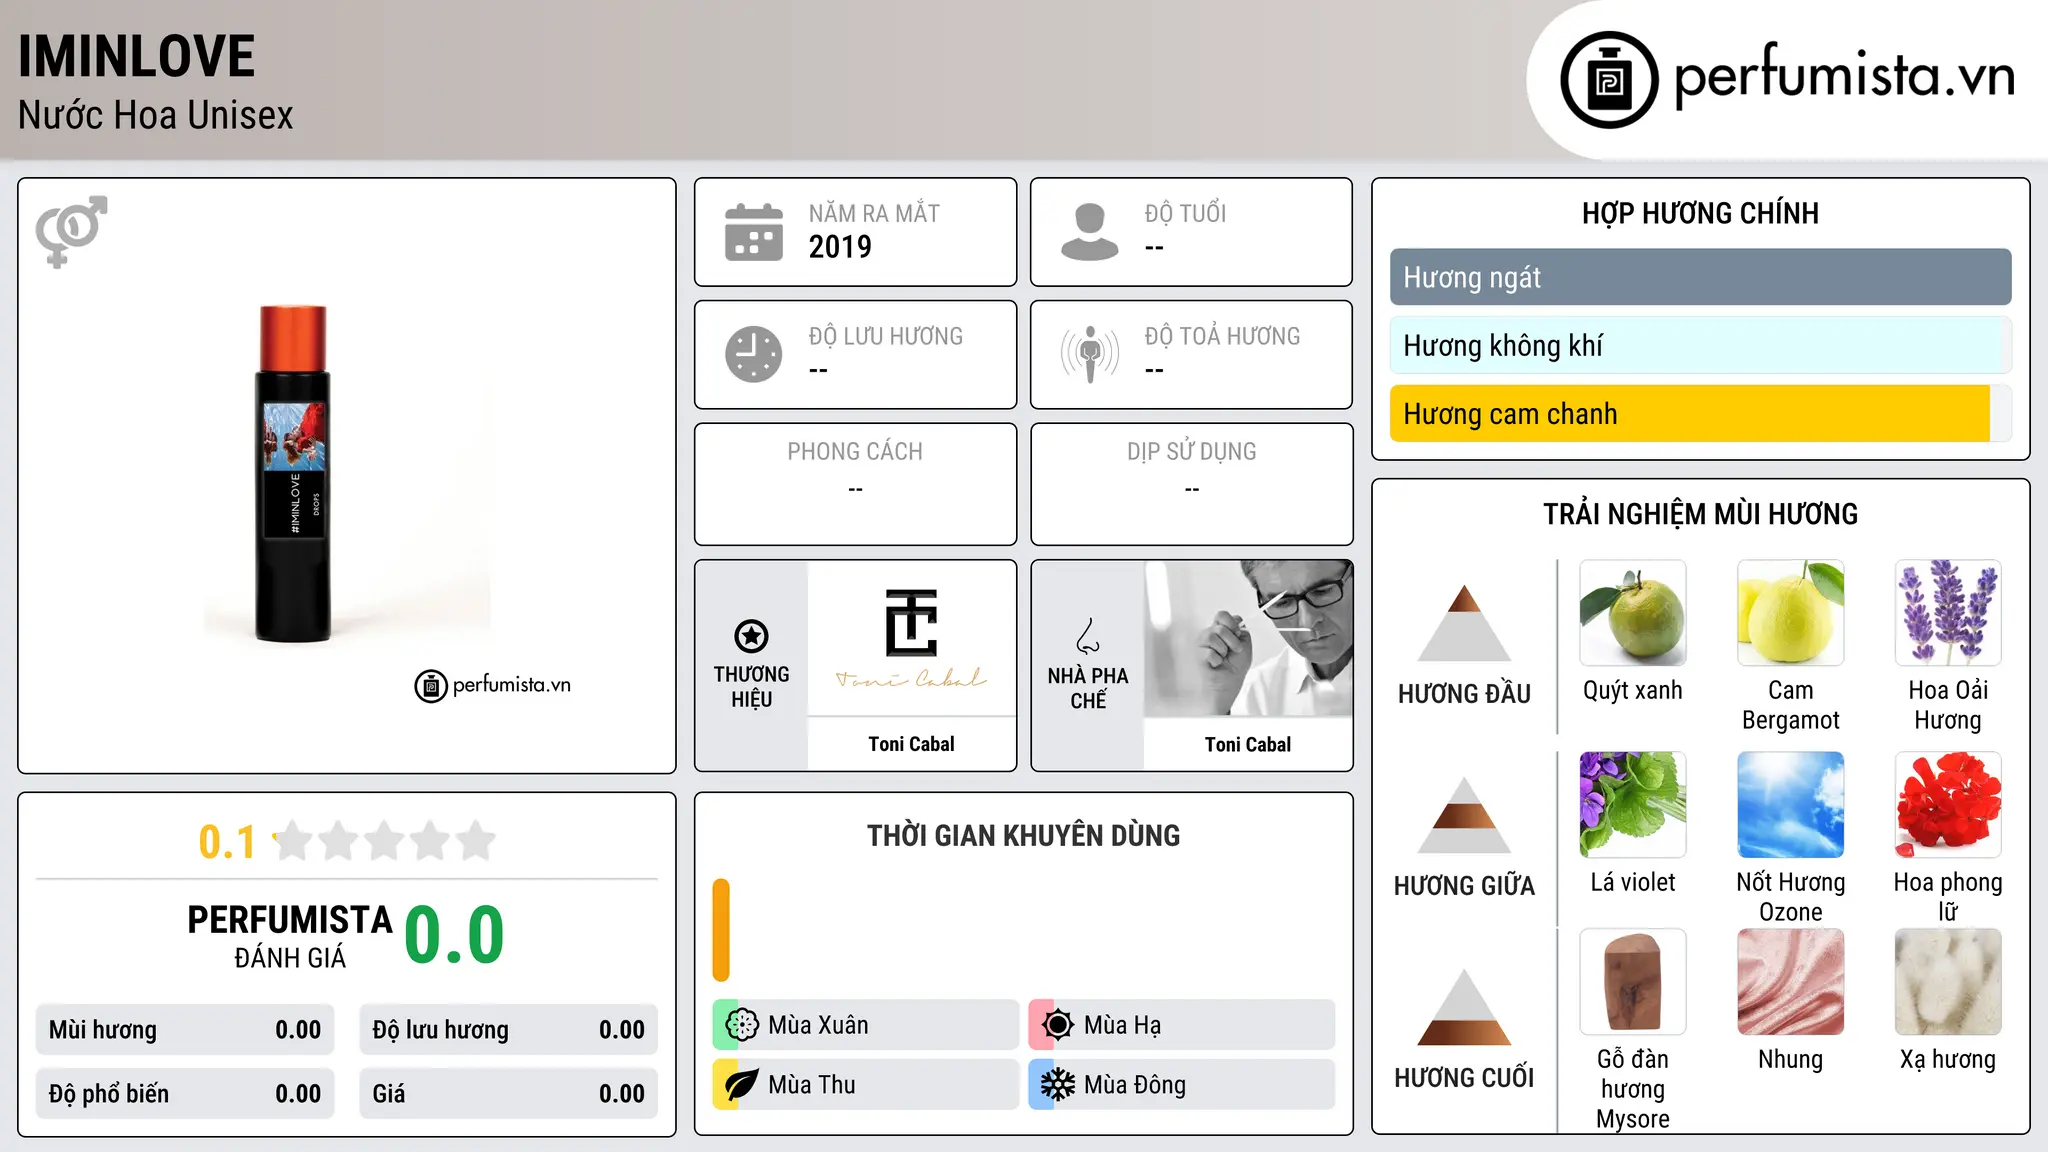Open the Gỗ đàn hương Mysore image
This screenshot has width=2048, height=1152.
click(1633, 982)
